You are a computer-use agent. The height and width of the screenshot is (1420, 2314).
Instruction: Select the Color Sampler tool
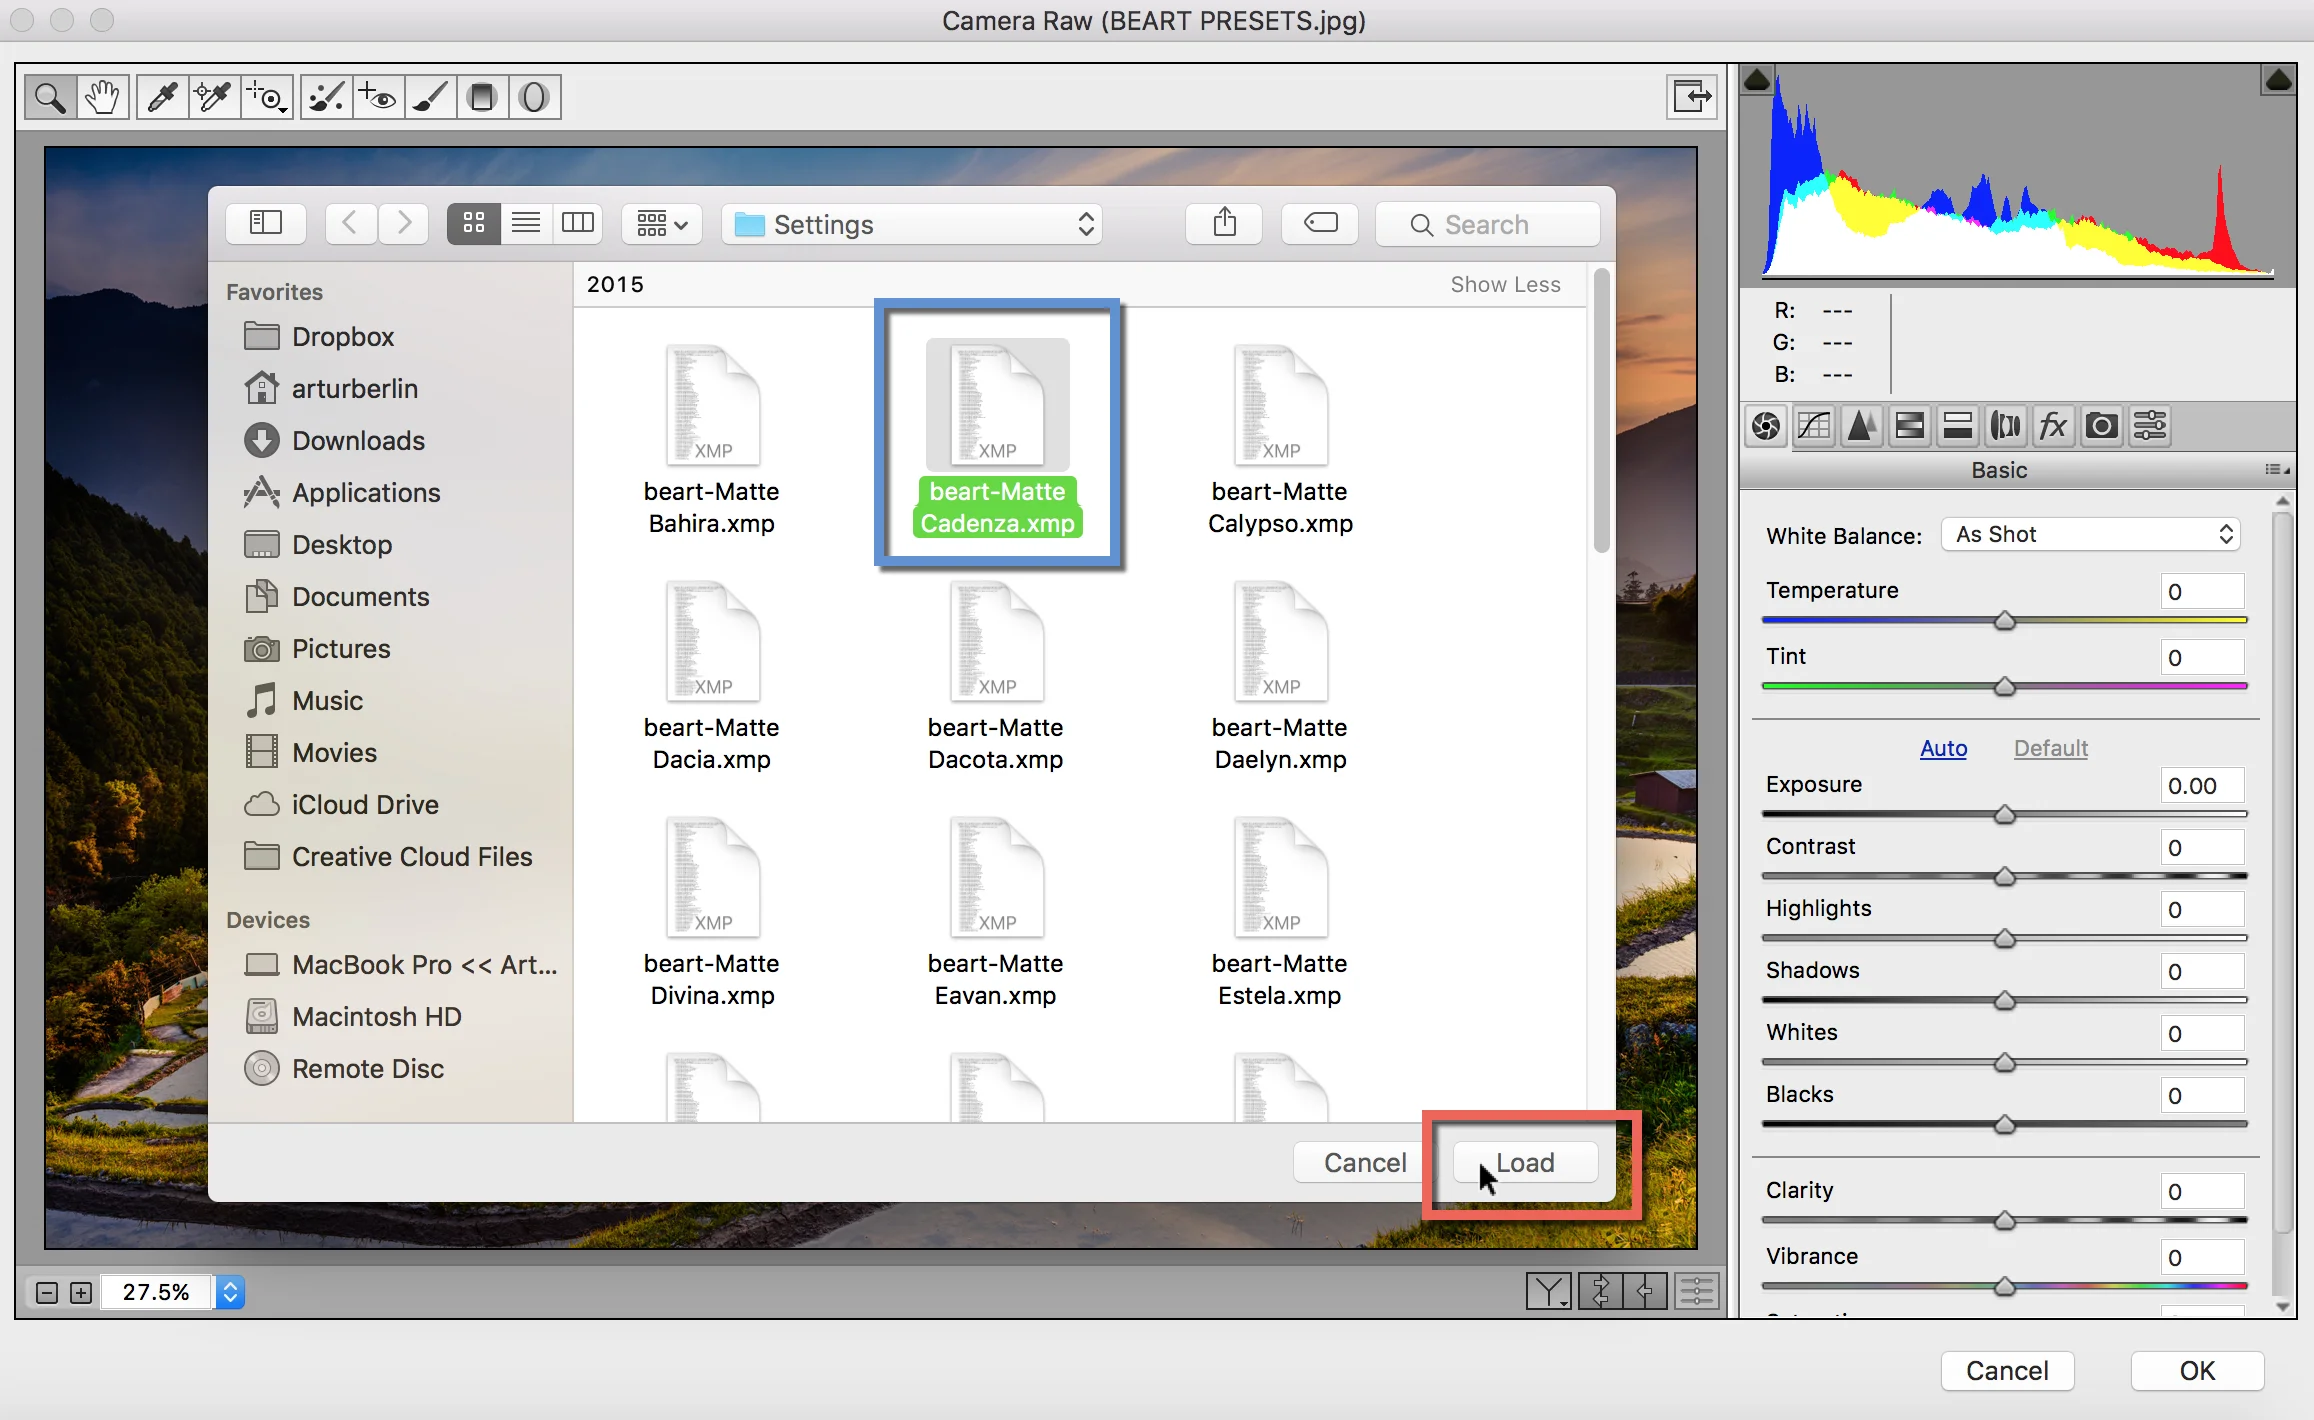pyautogui.click(x=212, y=96)
